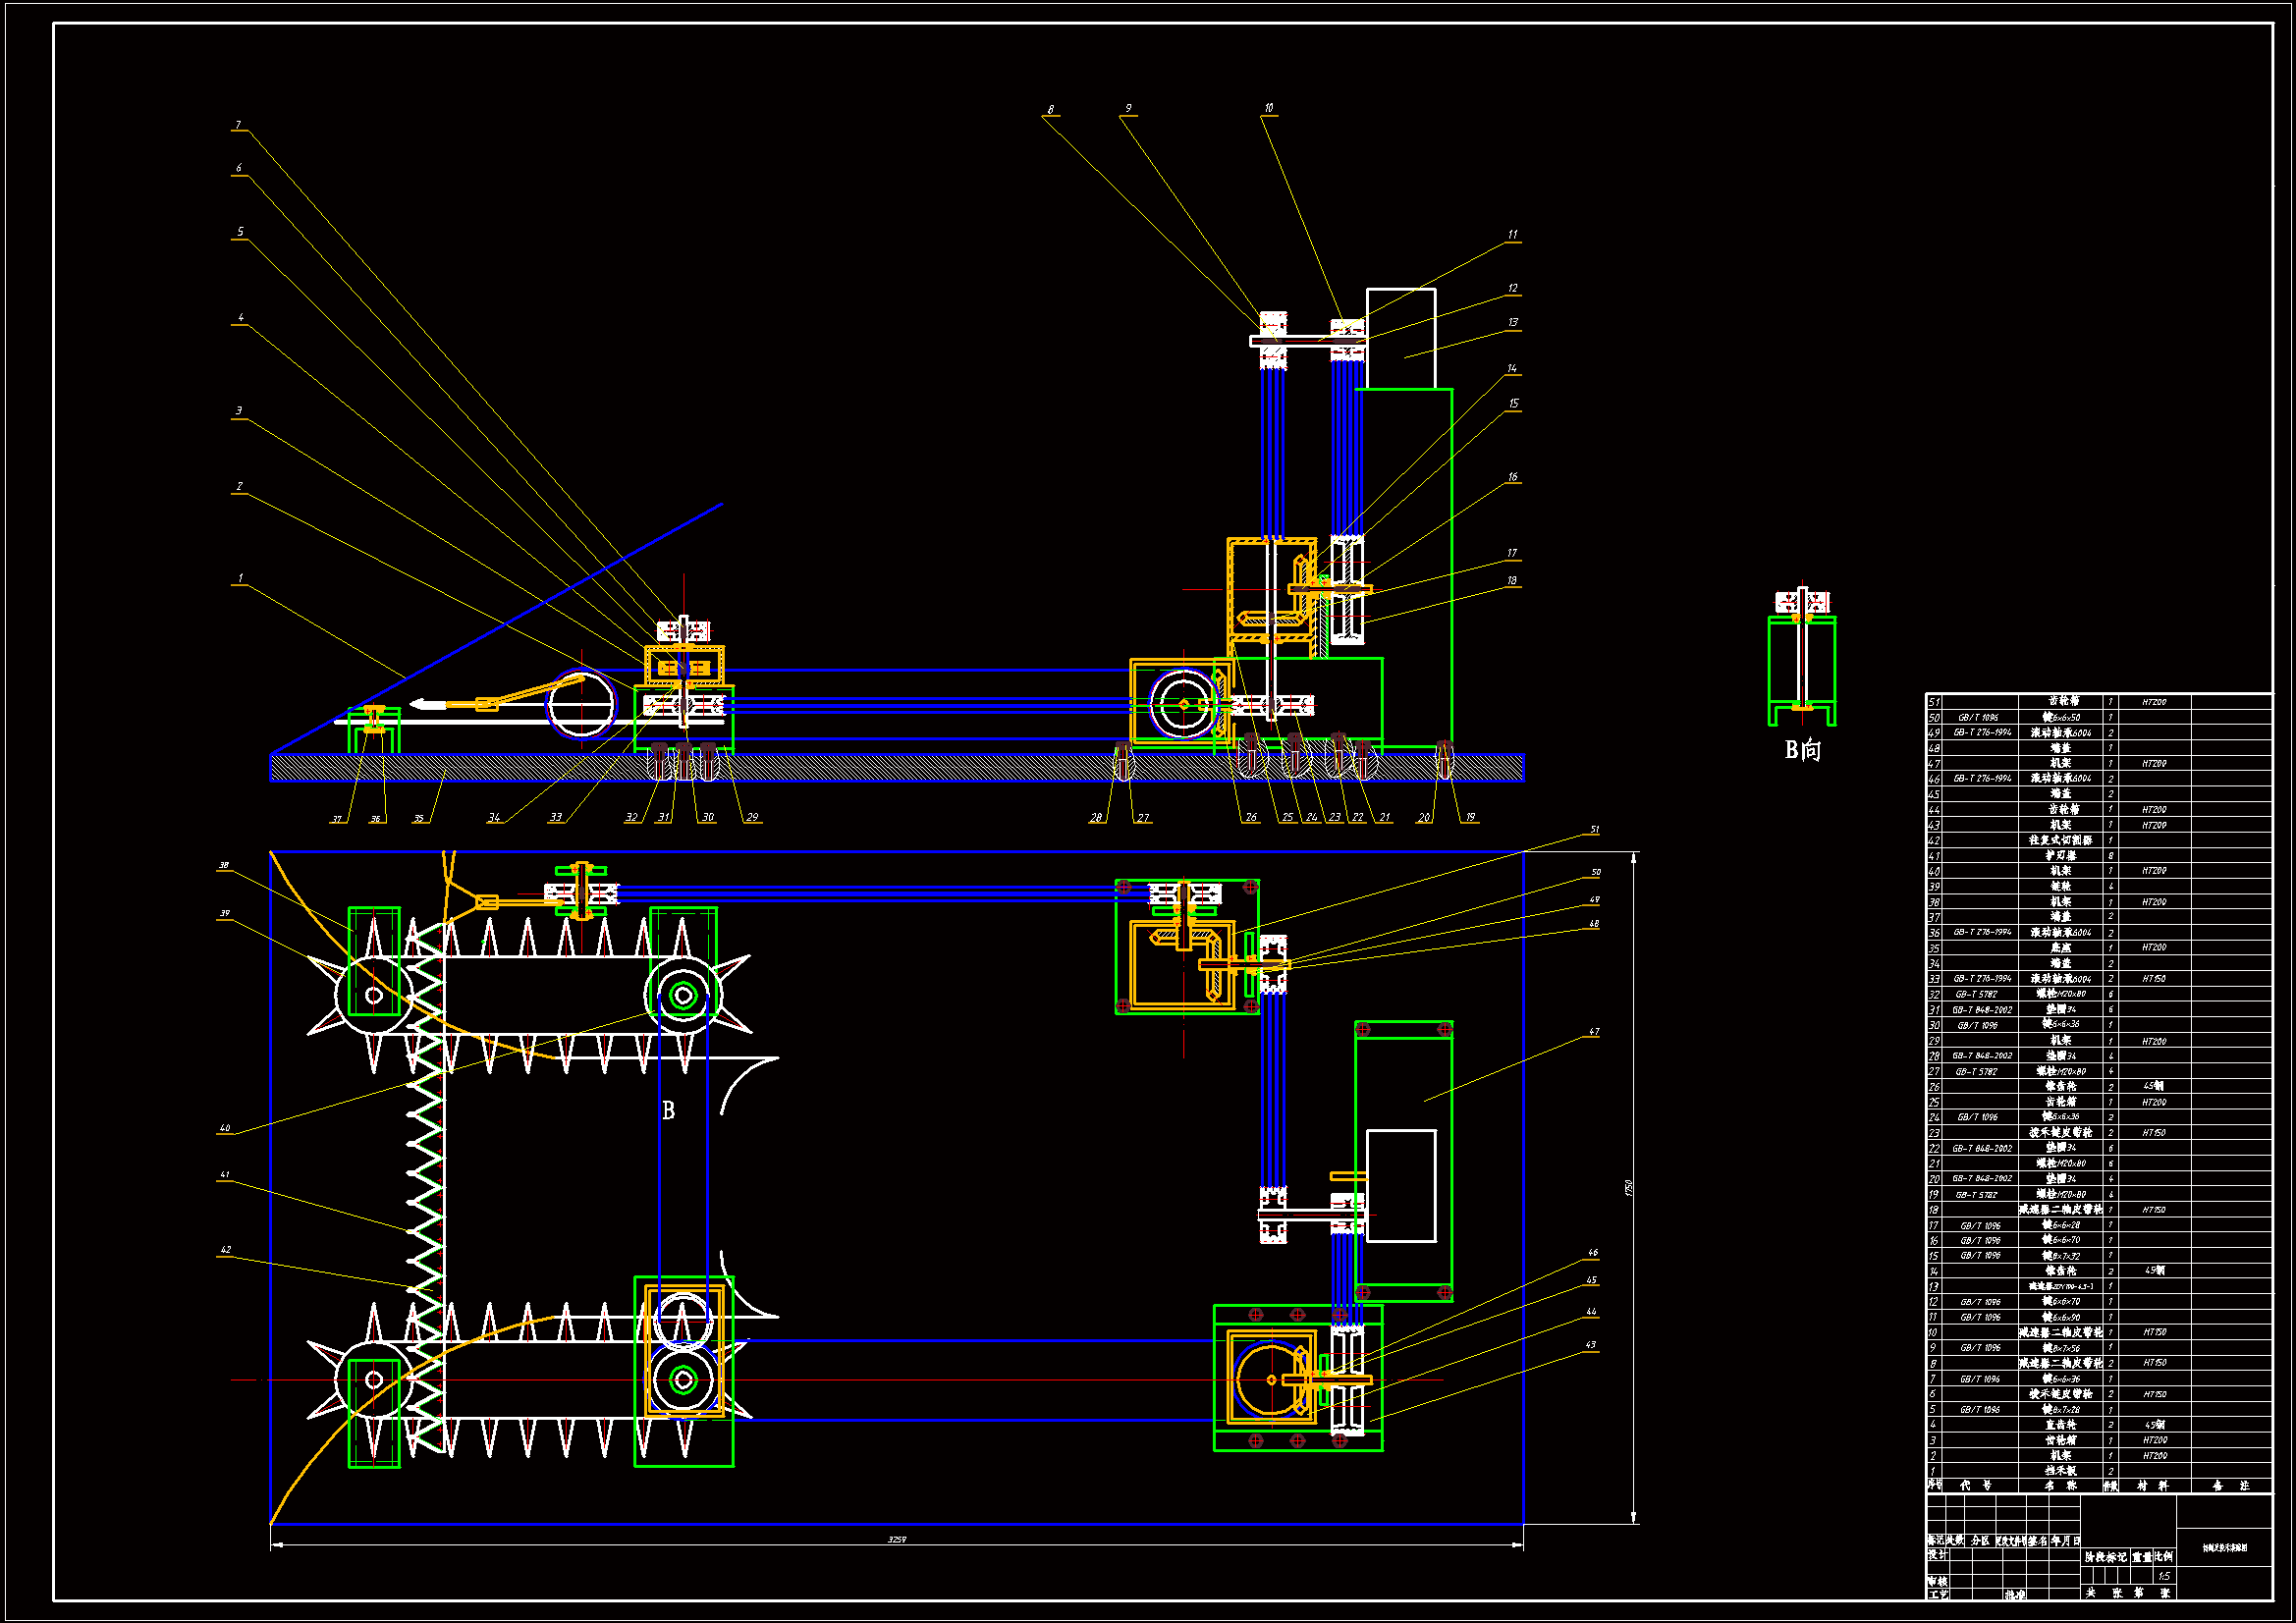
Task: Click row 13 reducer entry in parts list
Action: [2061, 1287]
